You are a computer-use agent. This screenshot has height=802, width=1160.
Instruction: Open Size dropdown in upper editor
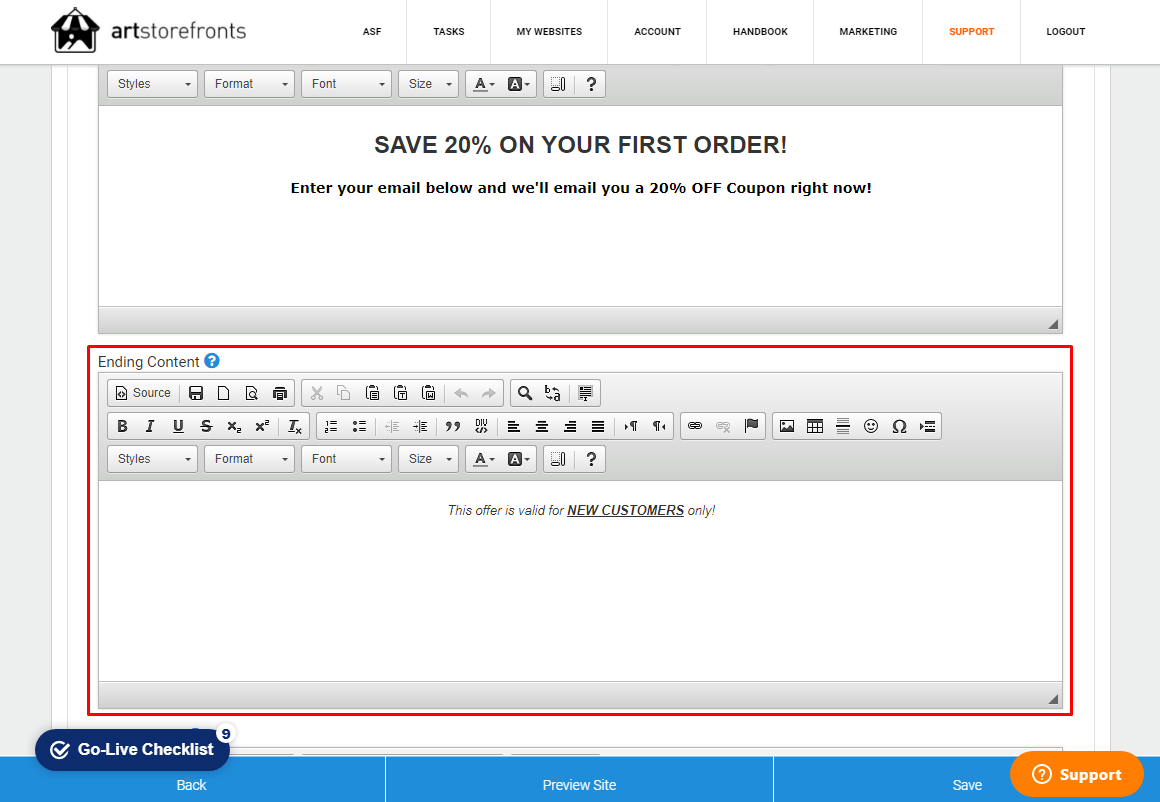pyautogui.click(x=428, y=84)
